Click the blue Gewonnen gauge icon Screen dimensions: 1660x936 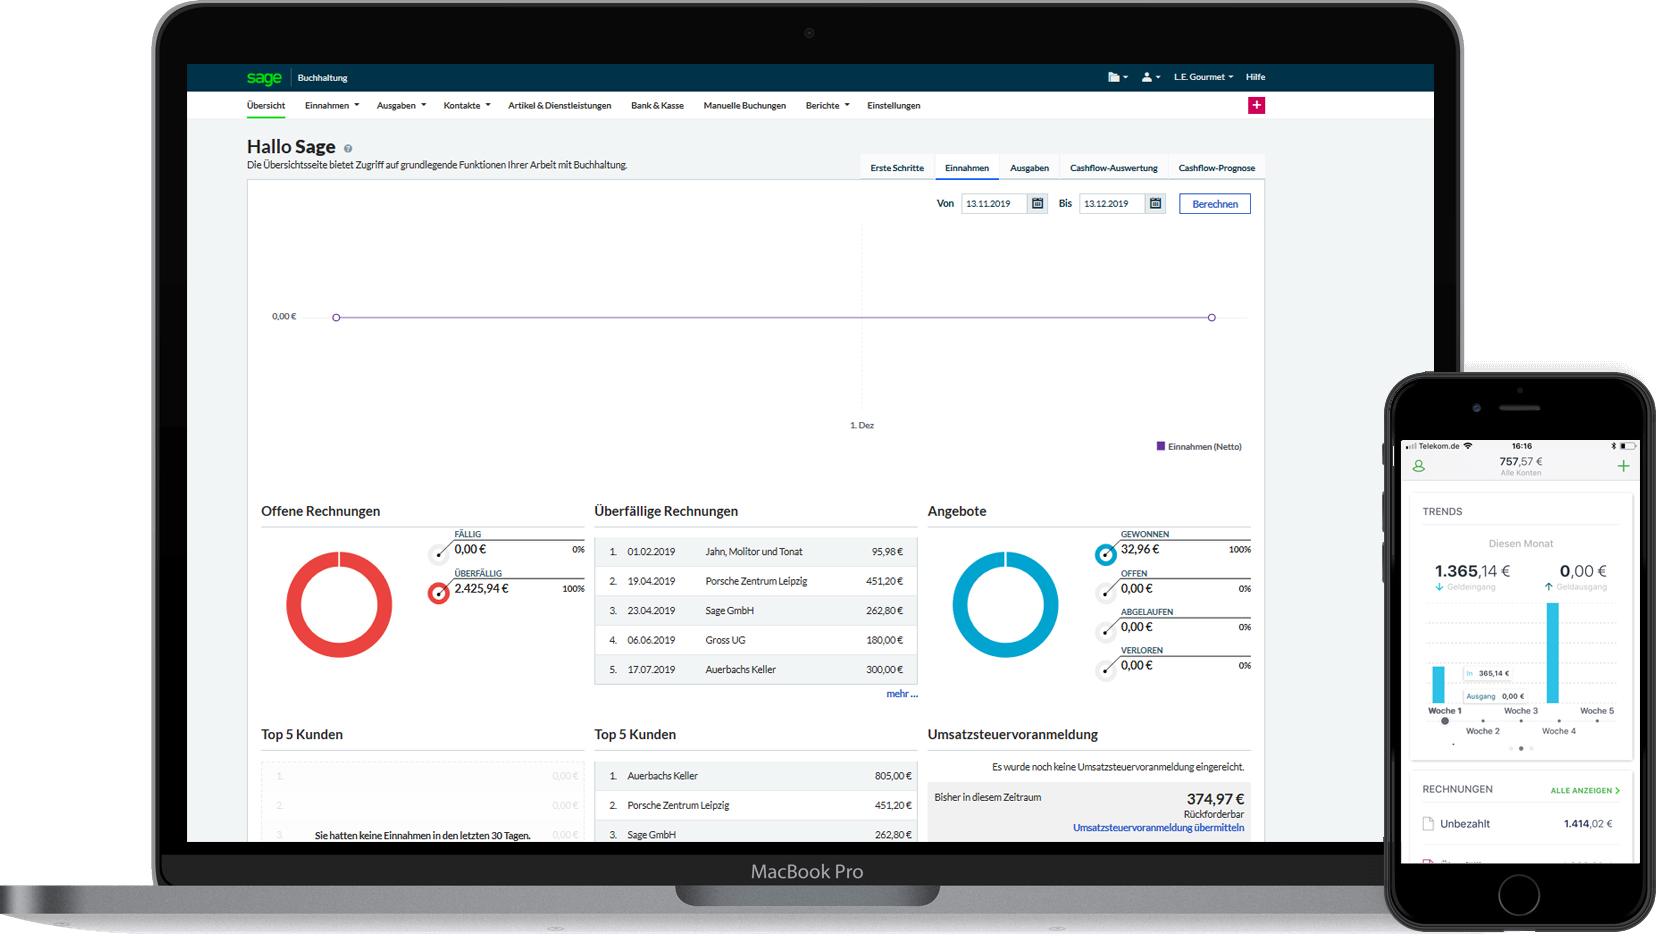[1105, 554]
